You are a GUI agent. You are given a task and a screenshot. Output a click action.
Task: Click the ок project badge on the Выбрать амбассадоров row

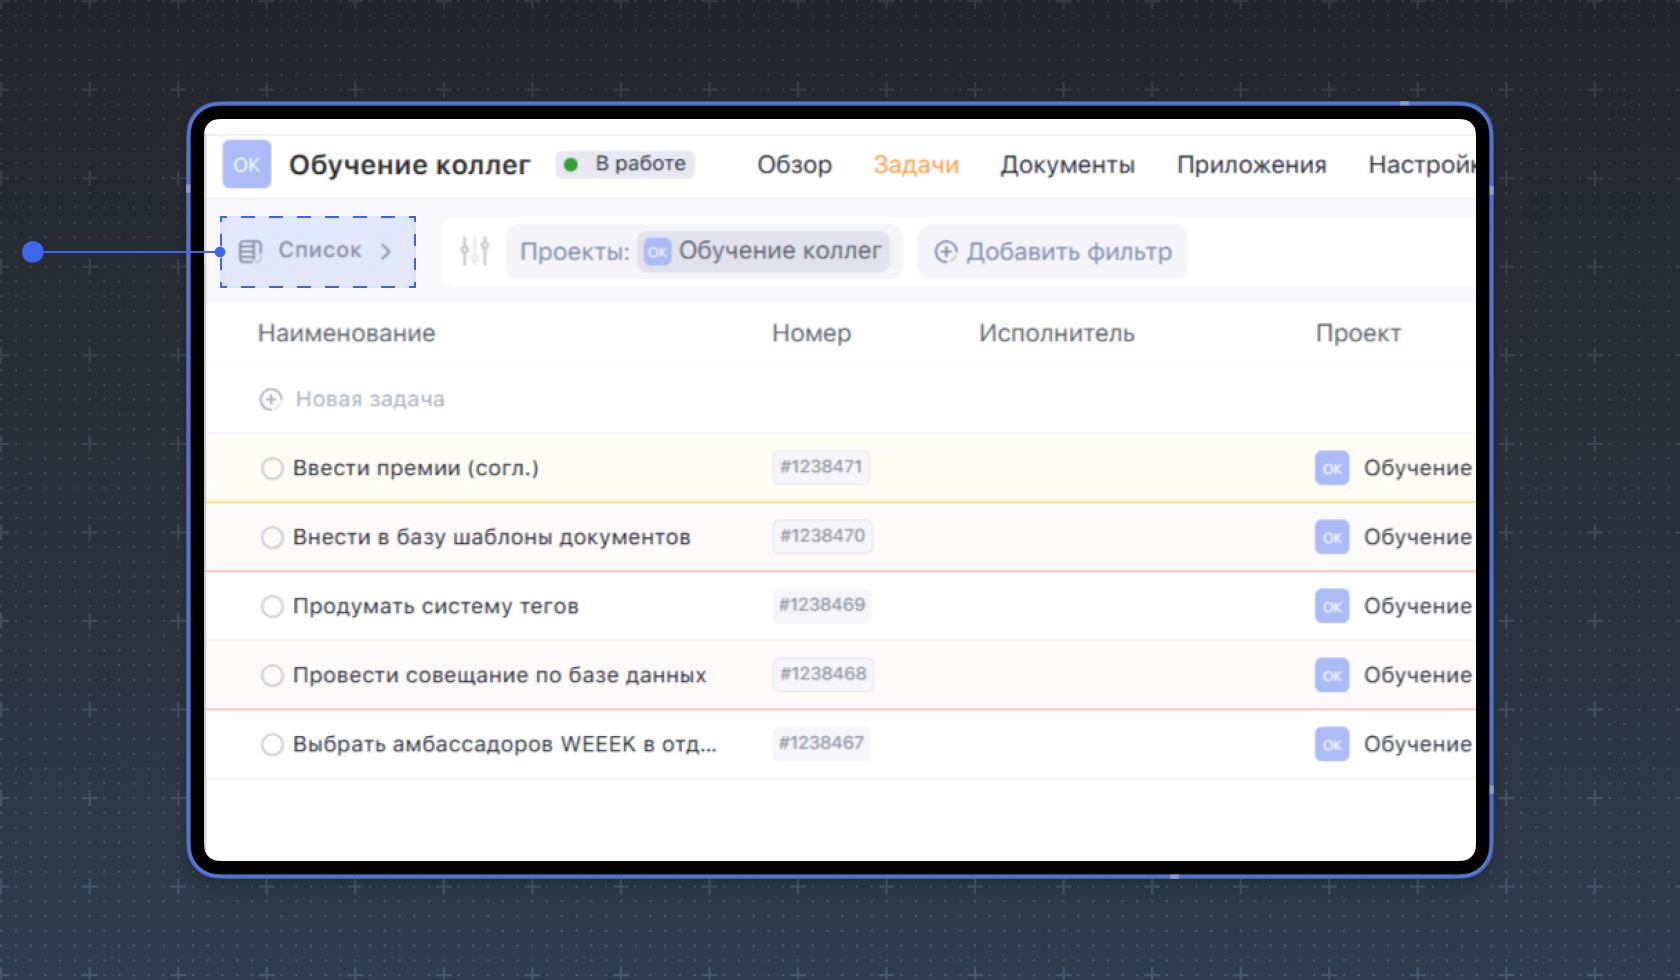click(1331, 744)
